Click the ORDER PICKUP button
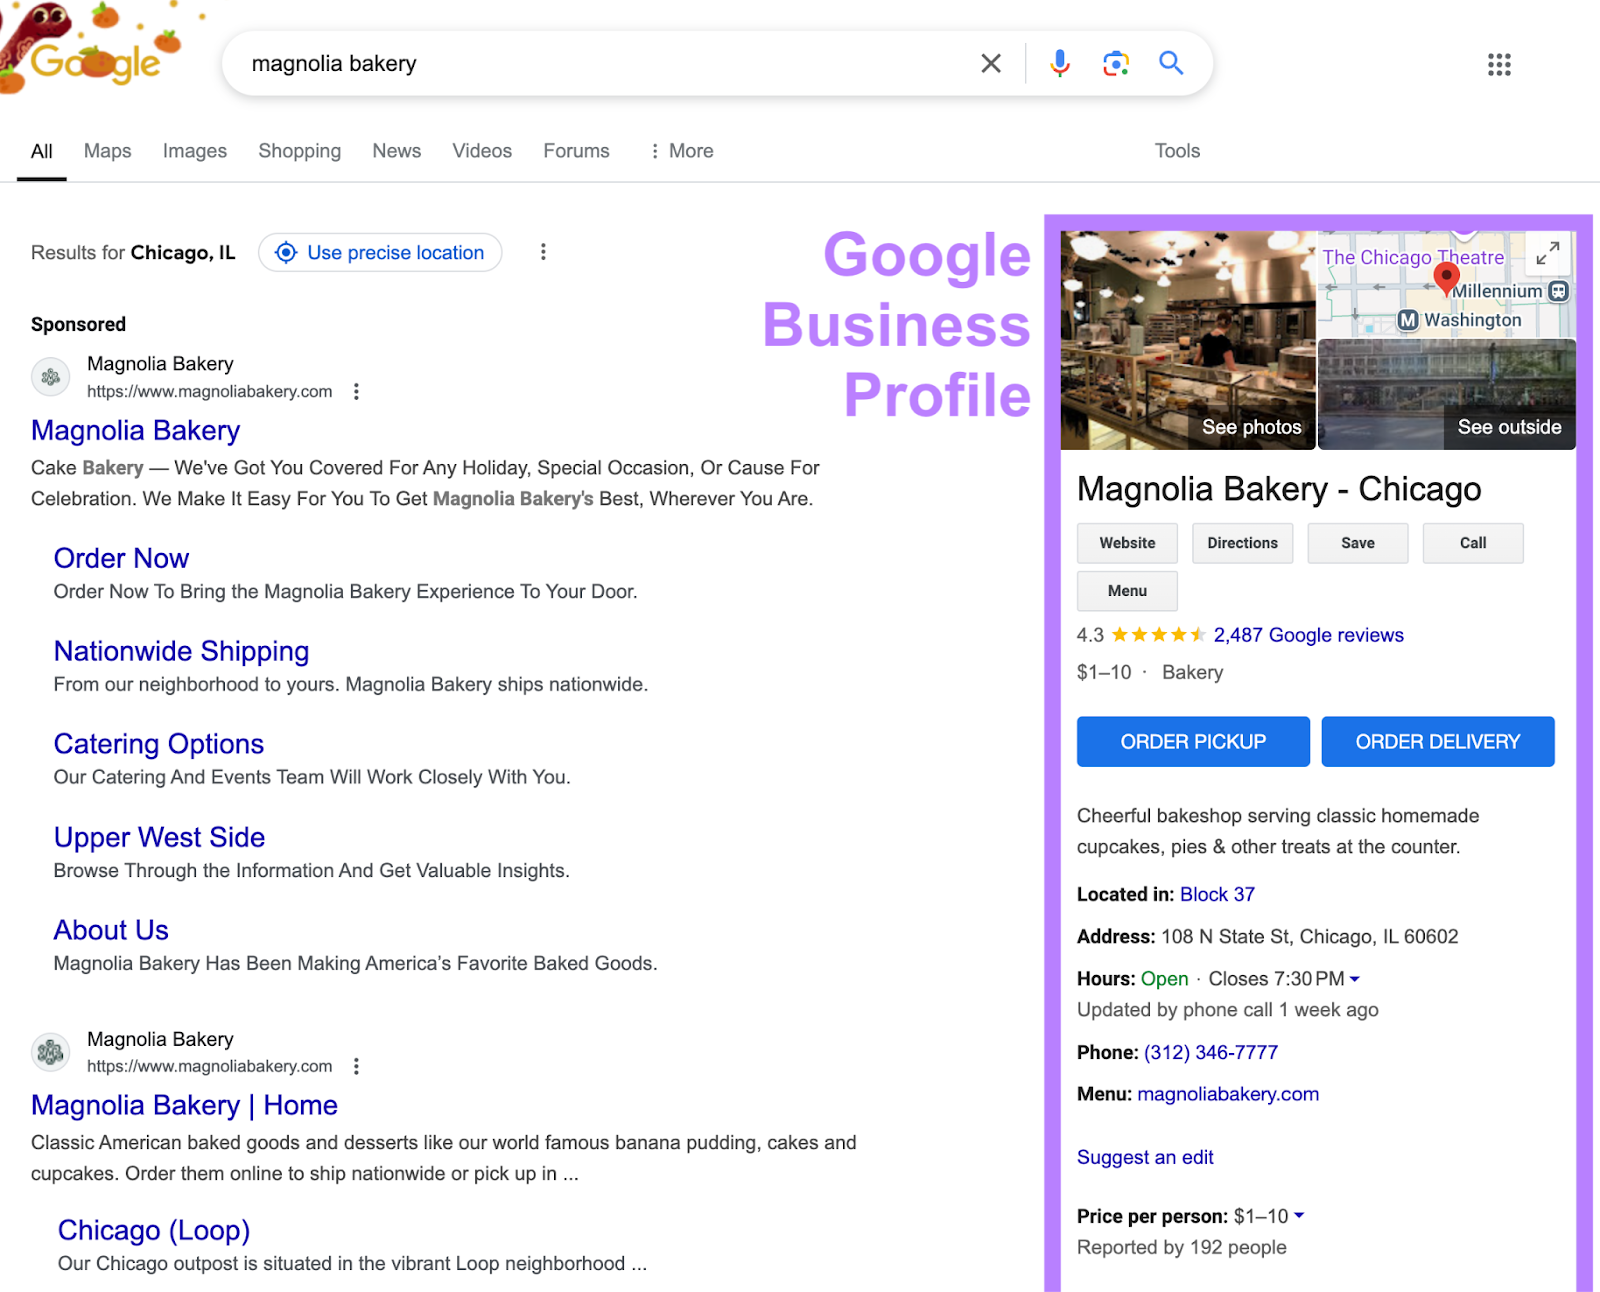Viewport: 1600px width, 1292px height. click(1192, 741)
